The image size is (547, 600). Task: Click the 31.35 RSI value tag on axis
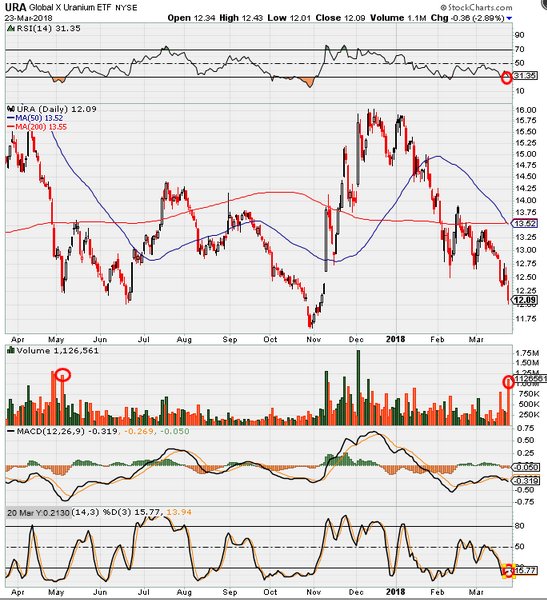pyautogui.click(x=525, y=76)
